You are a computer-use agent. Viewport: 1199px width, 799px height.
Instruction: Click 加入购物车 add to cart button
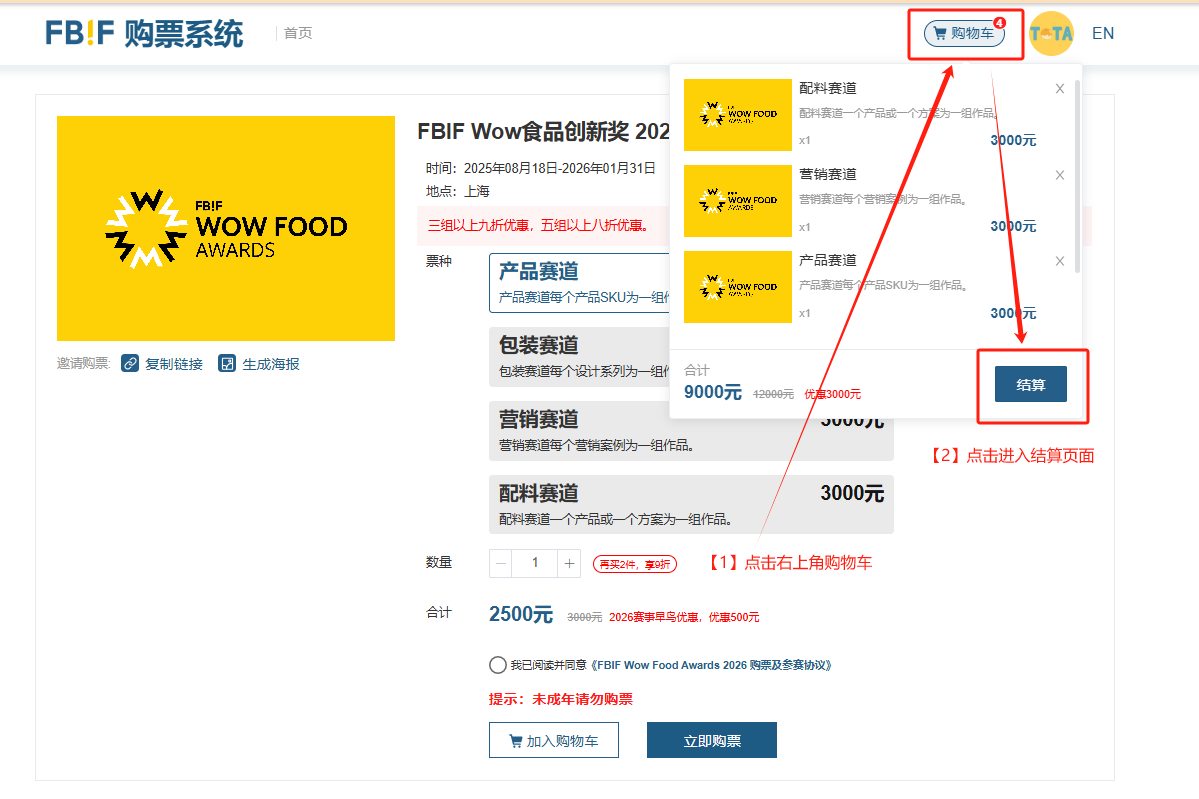554,740
